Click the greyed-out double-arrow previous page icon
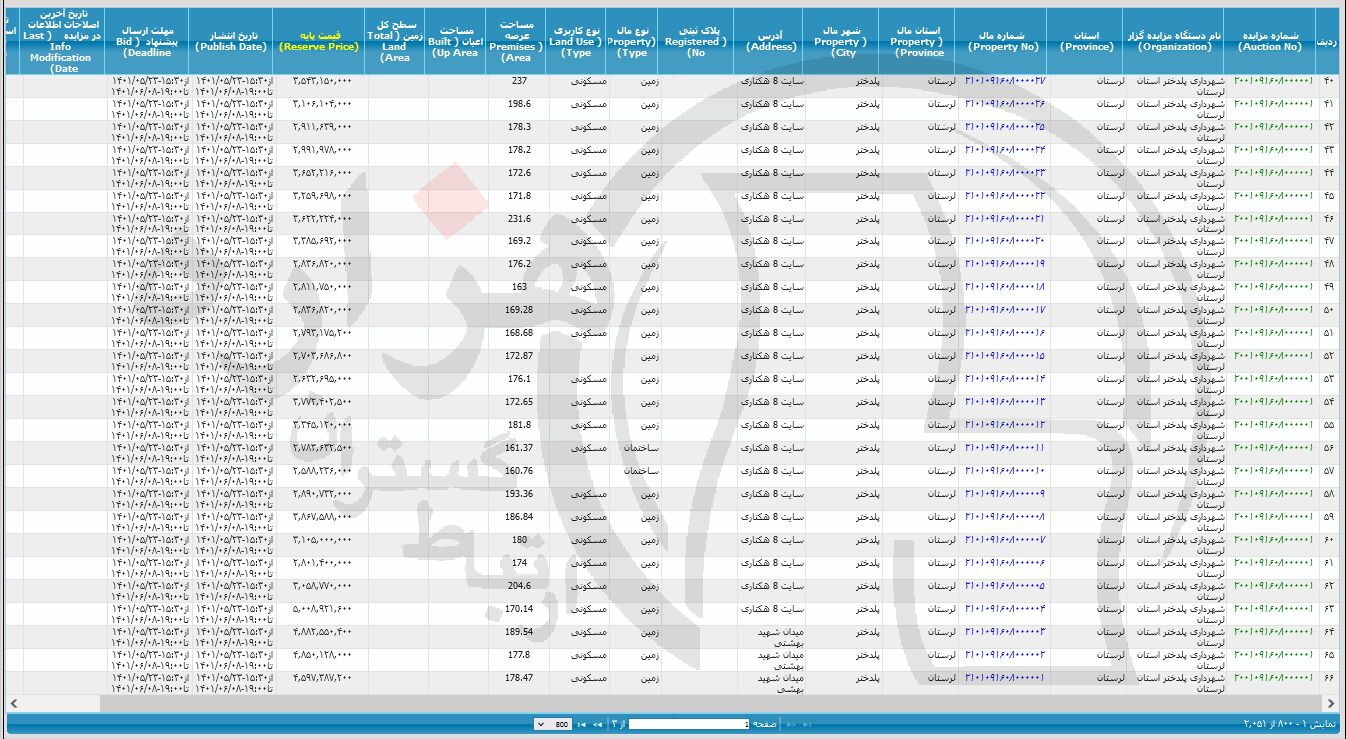The image size is (1346, 739). point(790,725)
